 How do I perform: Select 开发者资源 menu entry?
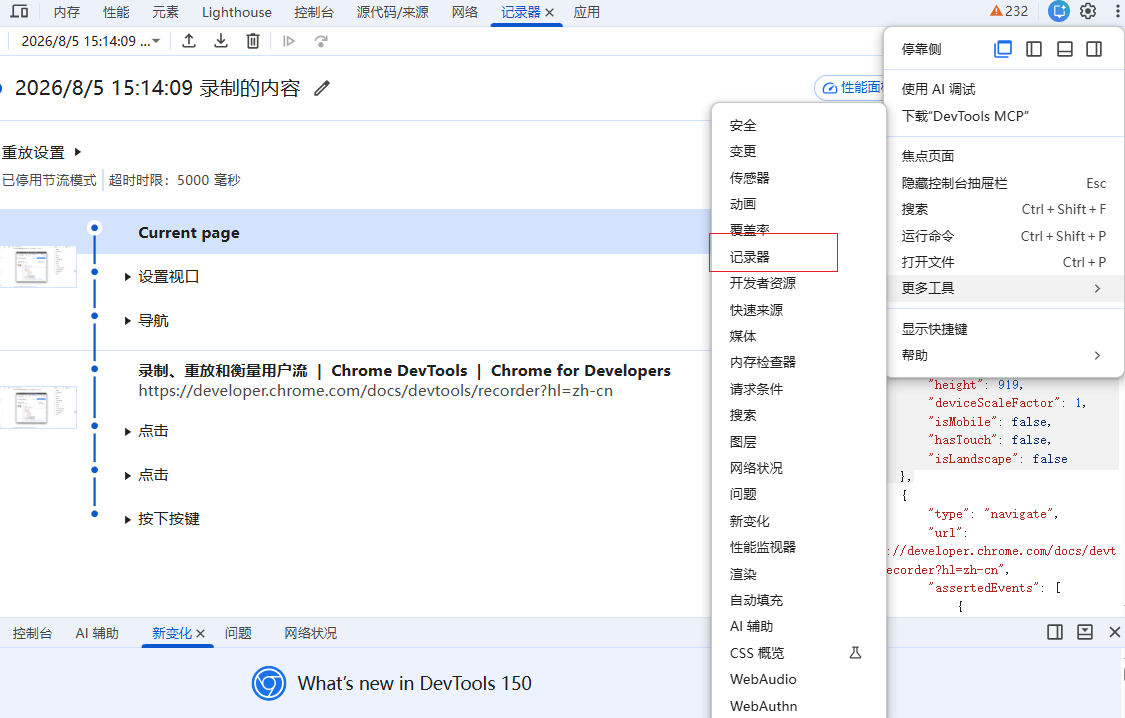coord(799,283)
